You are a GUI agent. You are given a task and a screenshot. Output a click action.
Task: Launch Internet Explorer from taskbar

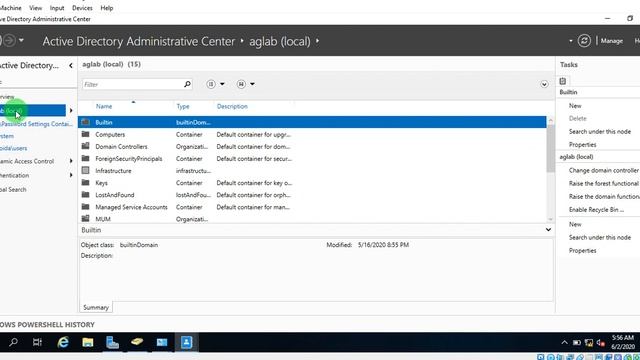[x=62, y=342]
